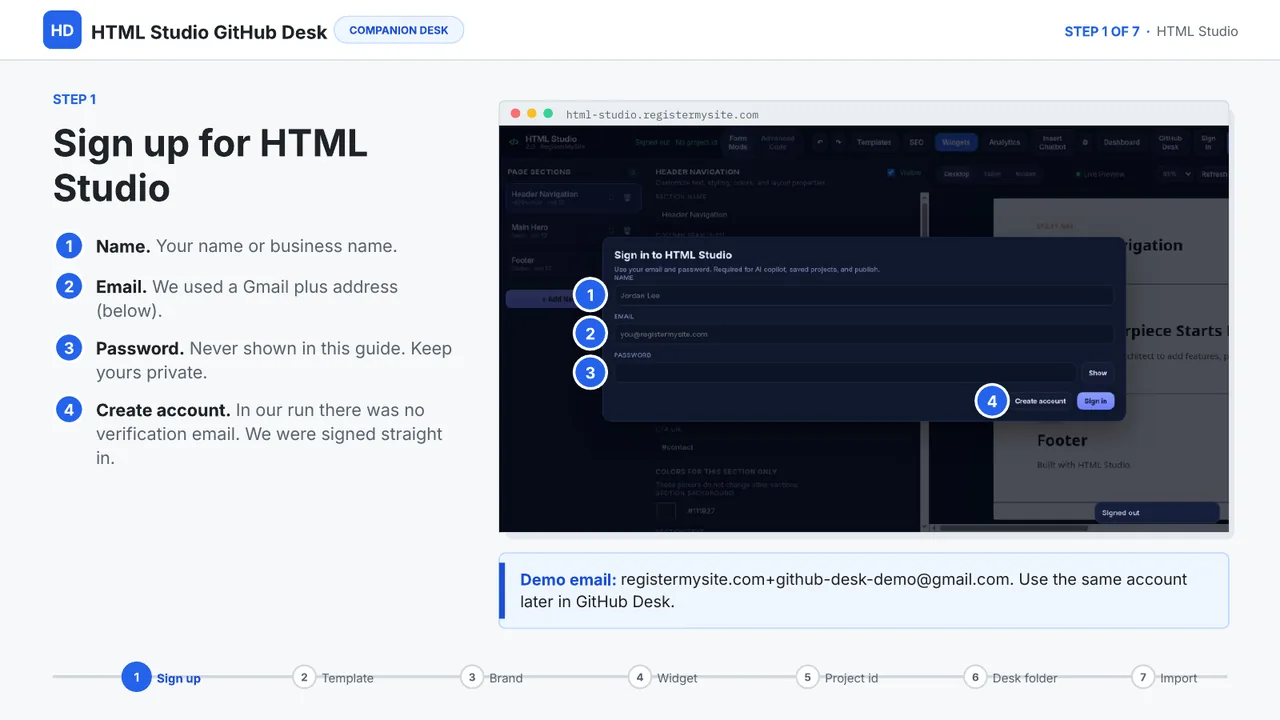Click the COMPANION DESK badge
This screenshot has height=720, width=1280.
coord(399,30)
